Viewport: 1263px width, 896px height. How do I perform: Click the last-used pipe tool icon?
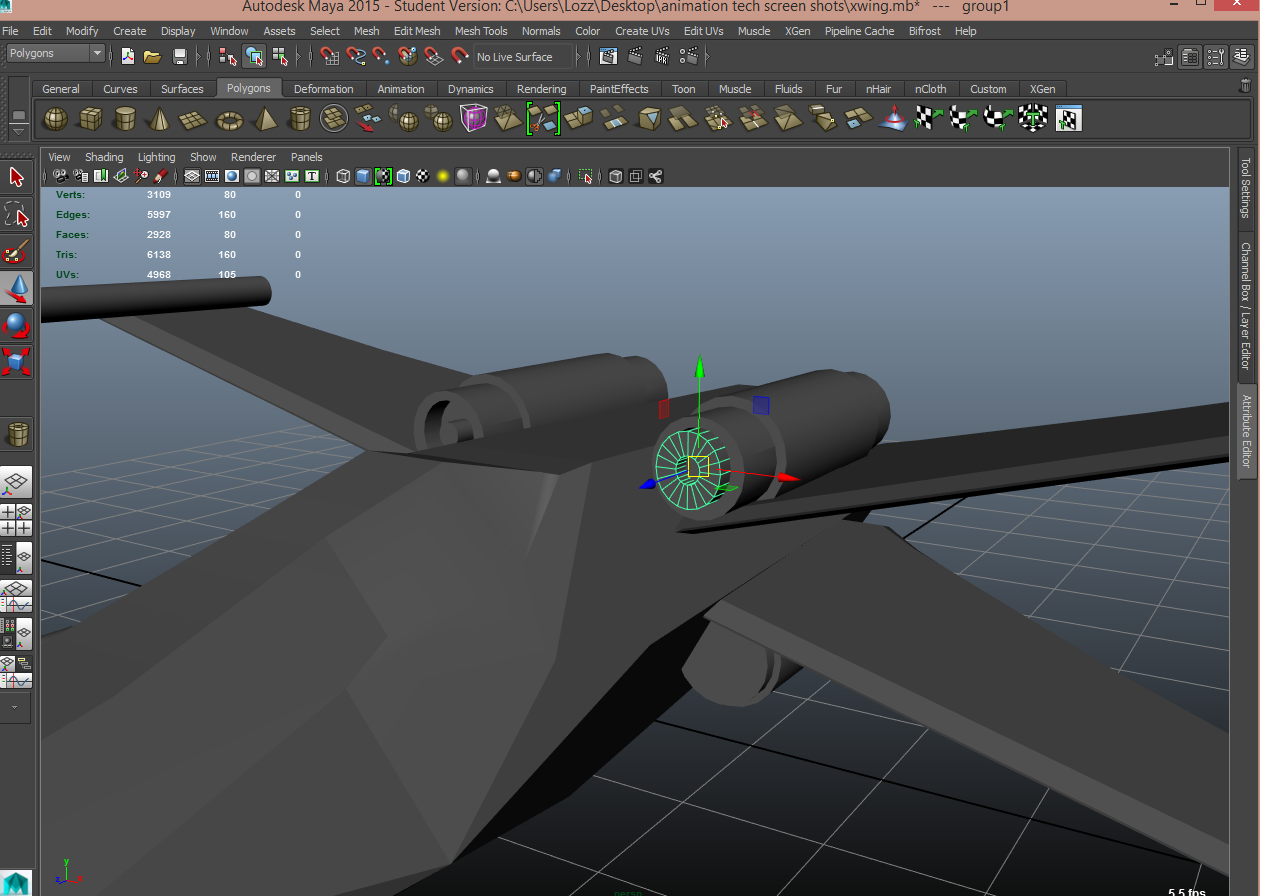(x=17, y=435)
